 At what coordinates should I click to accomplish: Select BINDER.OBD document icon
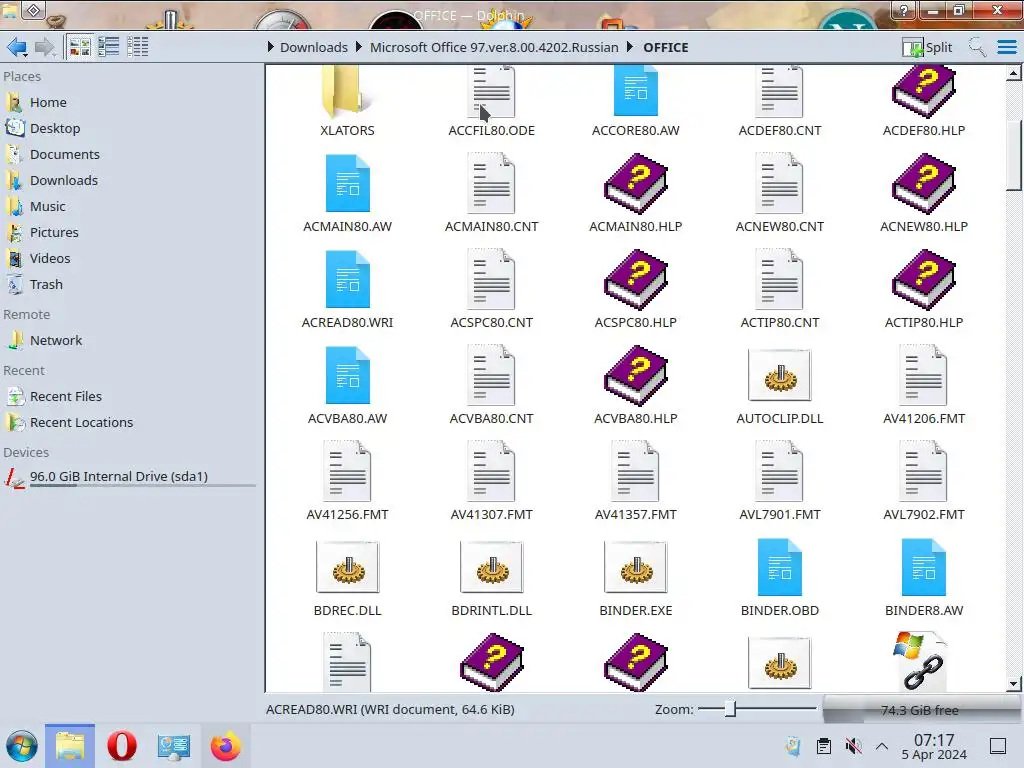(x=780, y=568)
